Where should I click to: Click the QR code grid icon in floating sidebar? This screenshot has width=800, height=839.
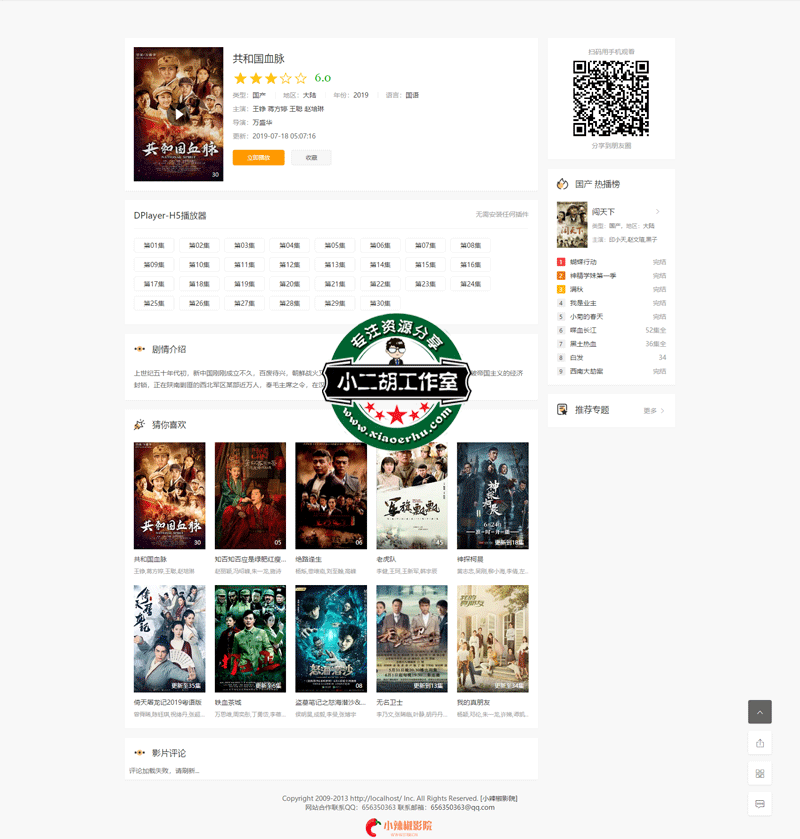tap(760, 774)
